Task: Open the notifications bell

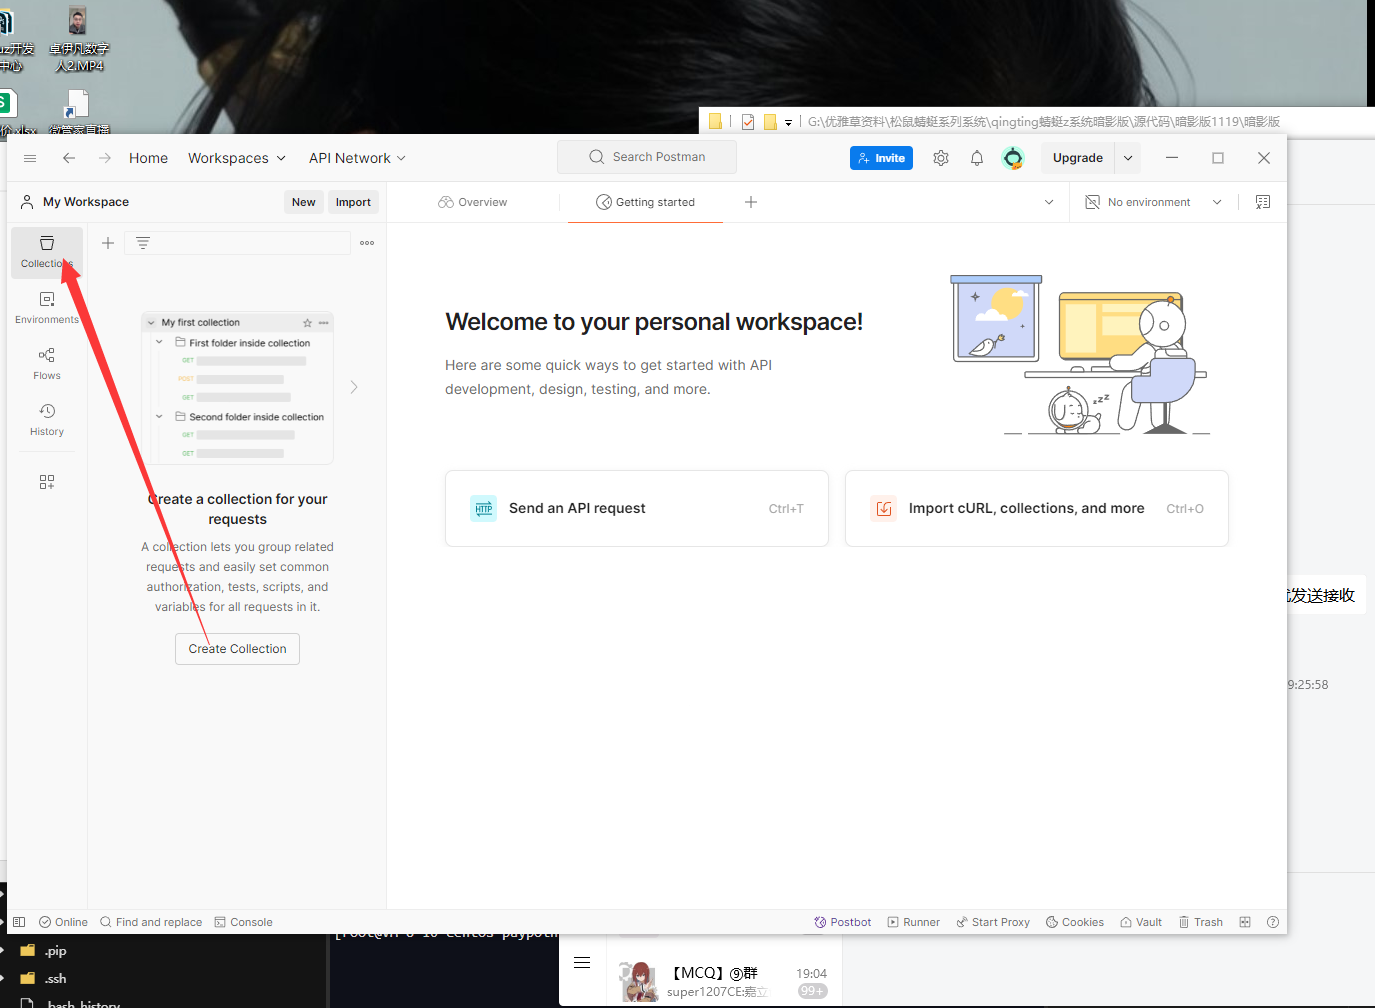Action: click(x=977, y=158)
